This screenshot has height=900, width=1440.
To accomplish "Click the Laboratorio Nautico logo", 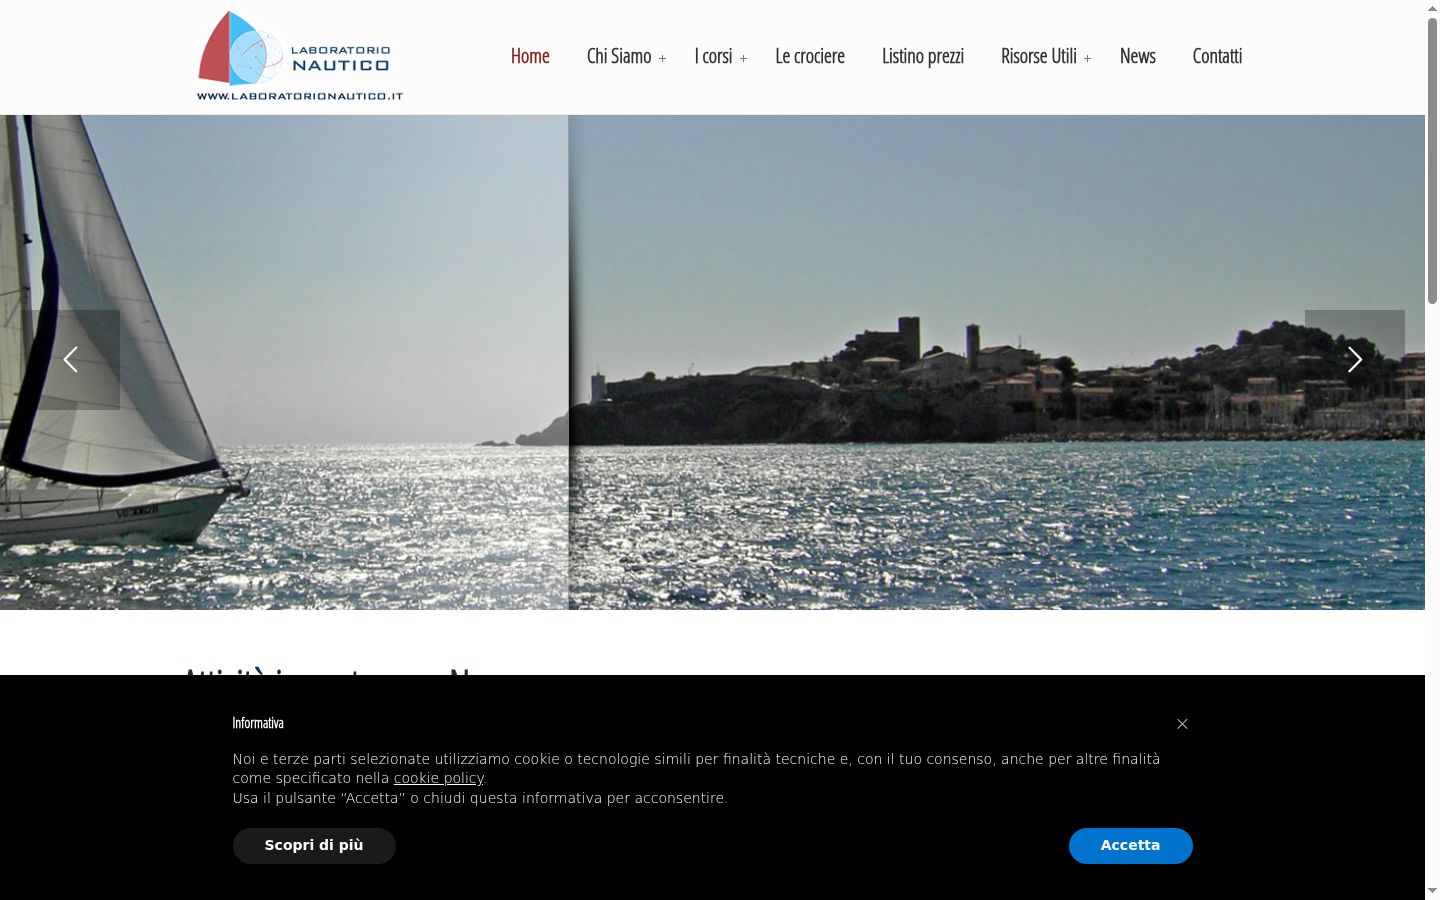I will tap(300, 56).
